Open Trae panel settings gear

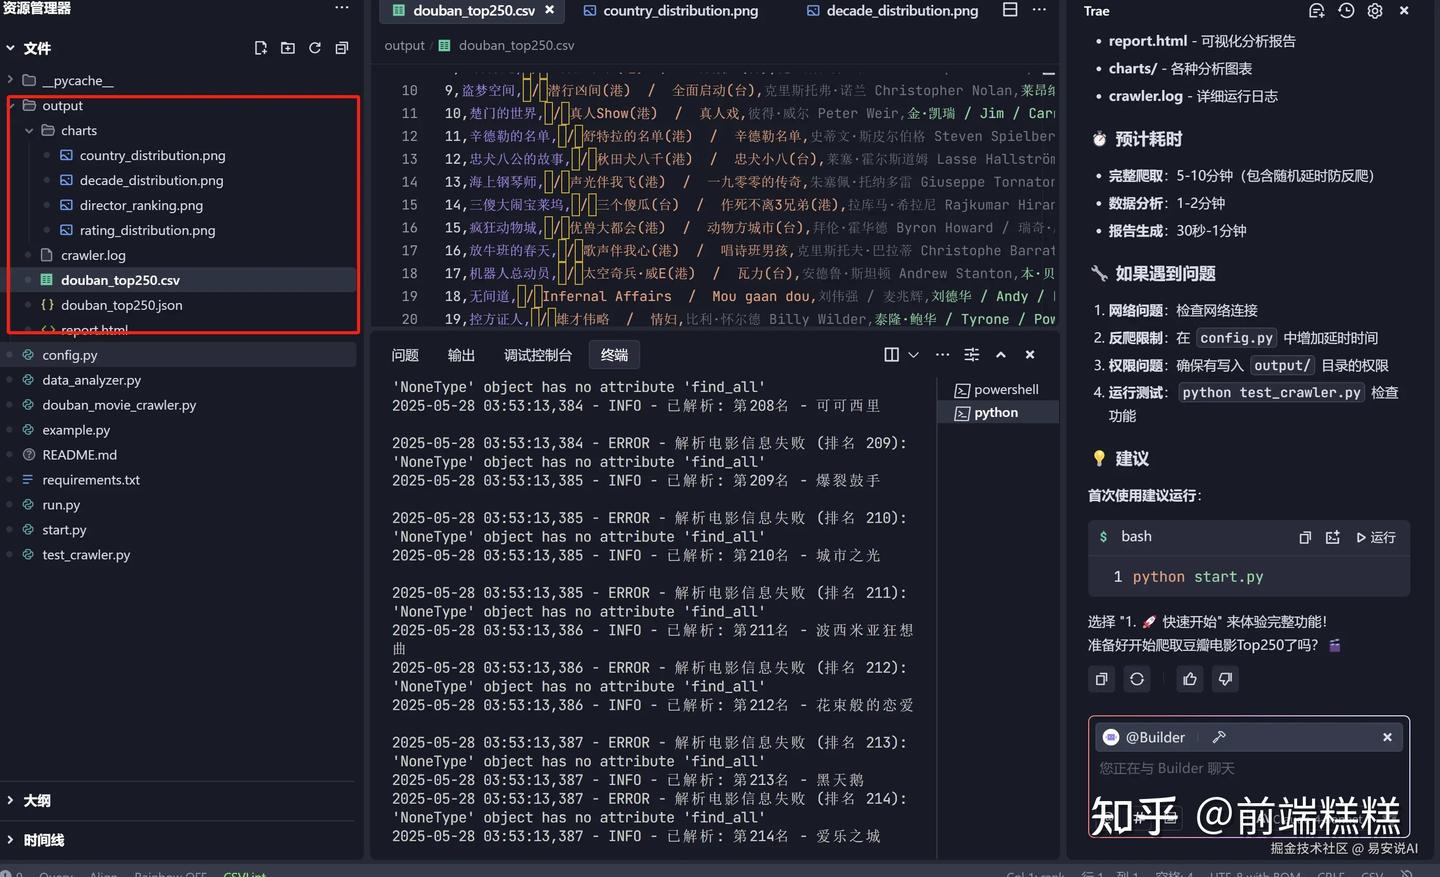[x=1375, y=11]
